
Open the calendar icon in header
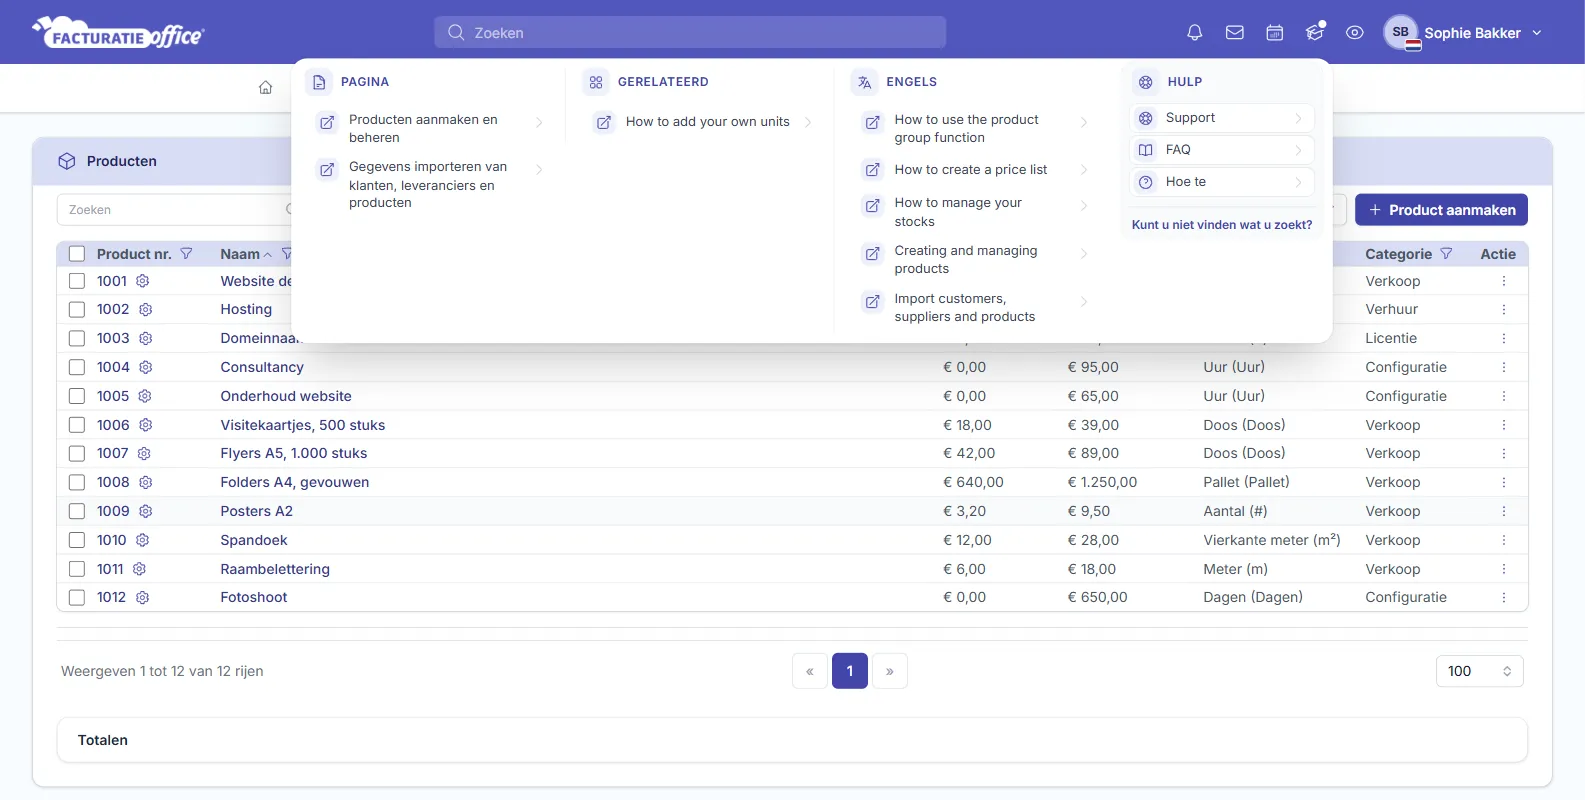click(1275, 33)
